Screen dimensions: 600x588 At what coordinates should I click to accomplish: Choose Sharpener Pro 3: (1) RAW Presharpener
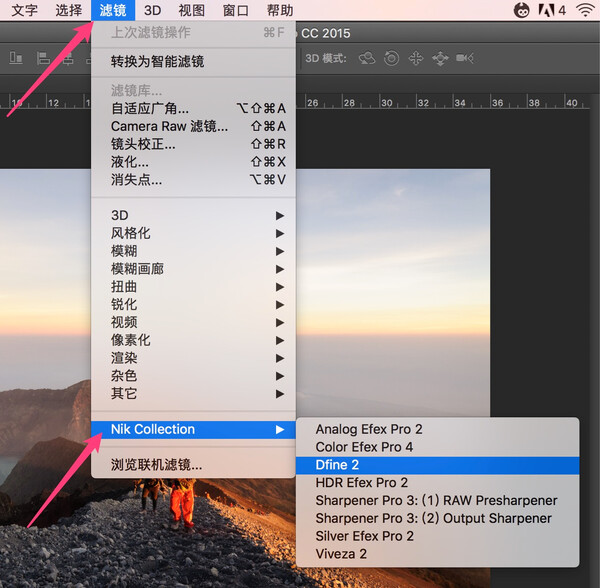click(437, 501)
